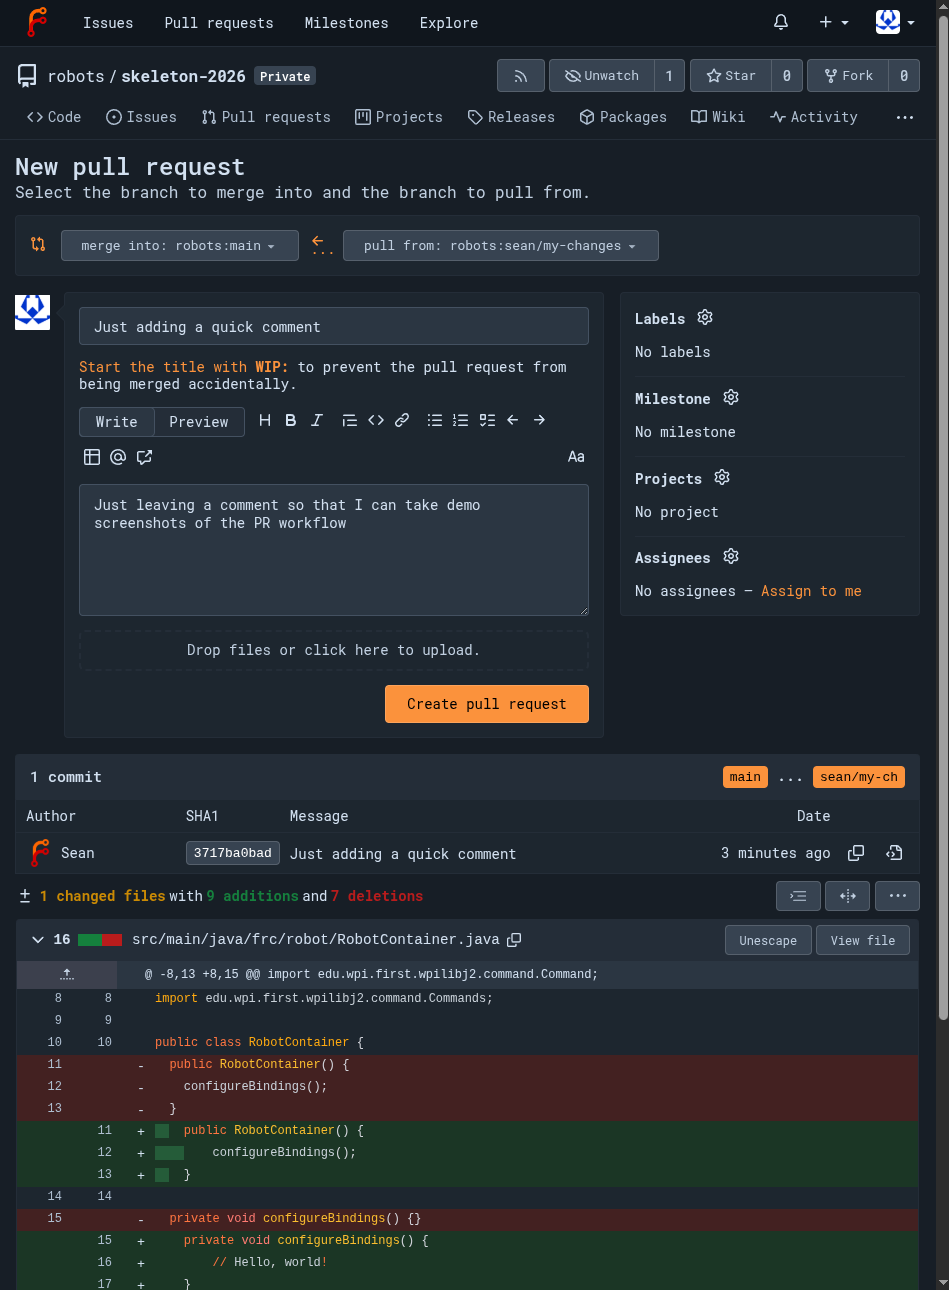Open Explore in top navigation

(449, 22)
